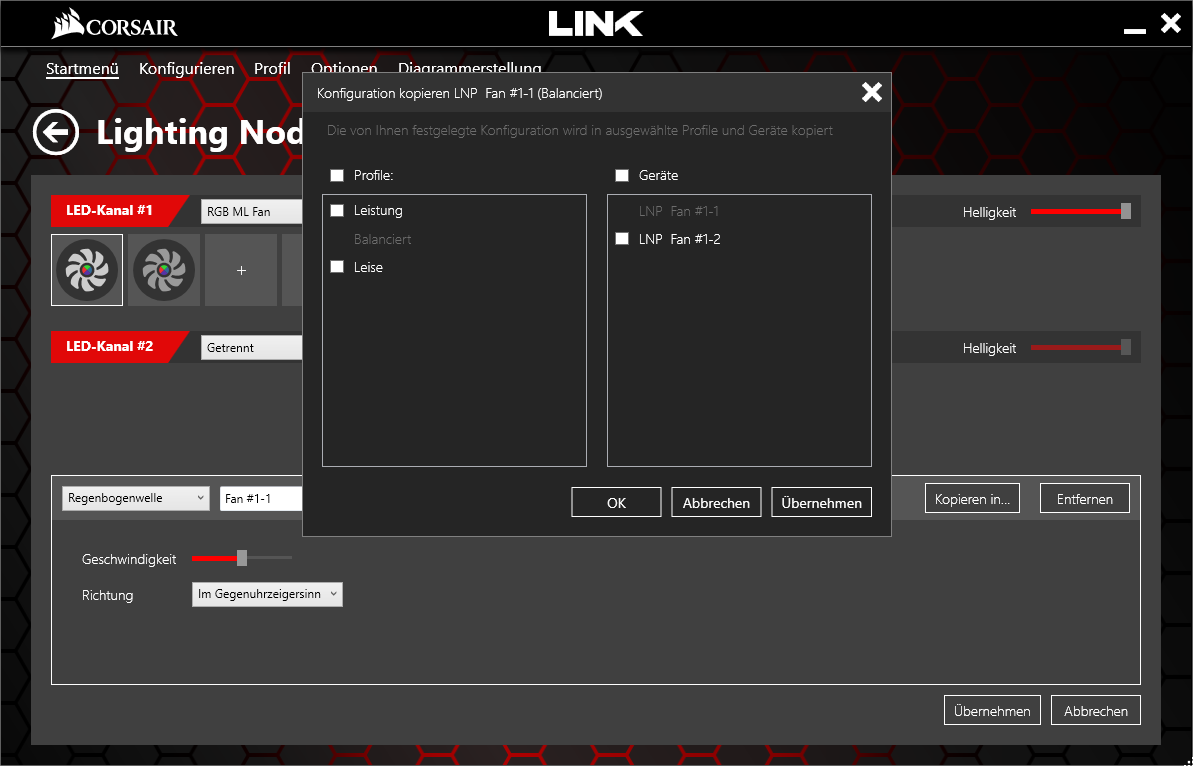Click the Corsair logo in the title bar
This screenshot has height=766, width=1193.
[114, 24]
